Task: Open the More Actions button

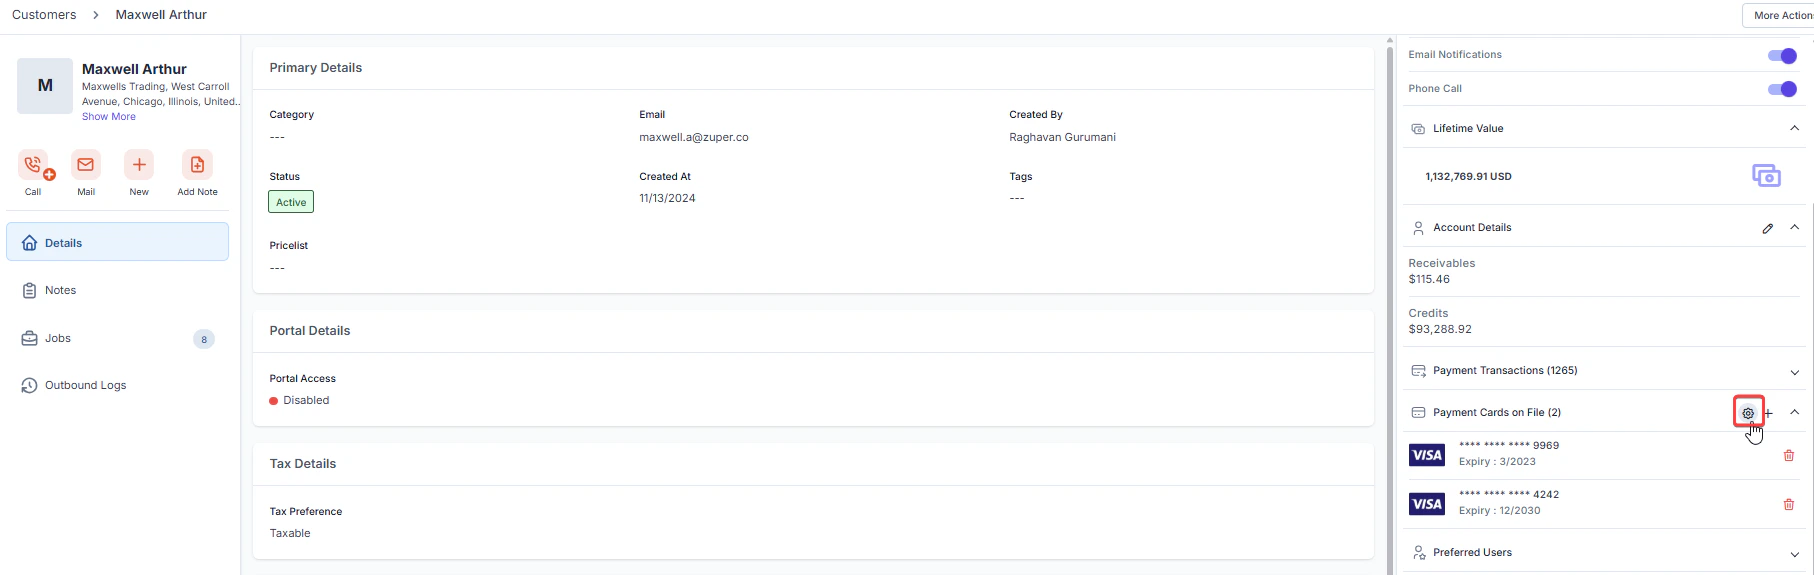Action: (1780, 15)
